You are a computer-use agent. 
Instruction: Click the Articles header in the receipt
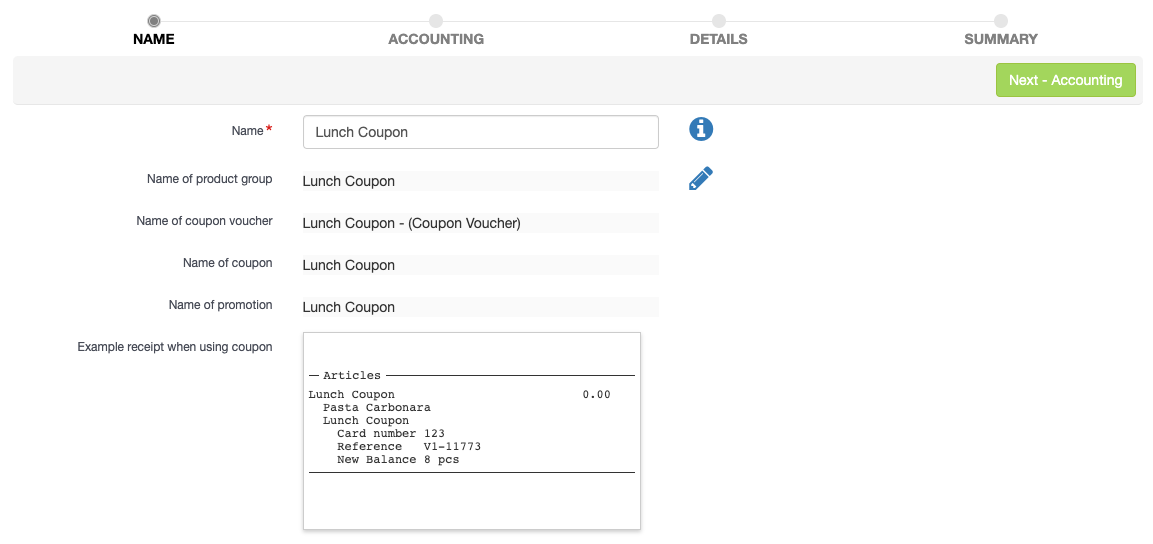(x=352, y=376)
